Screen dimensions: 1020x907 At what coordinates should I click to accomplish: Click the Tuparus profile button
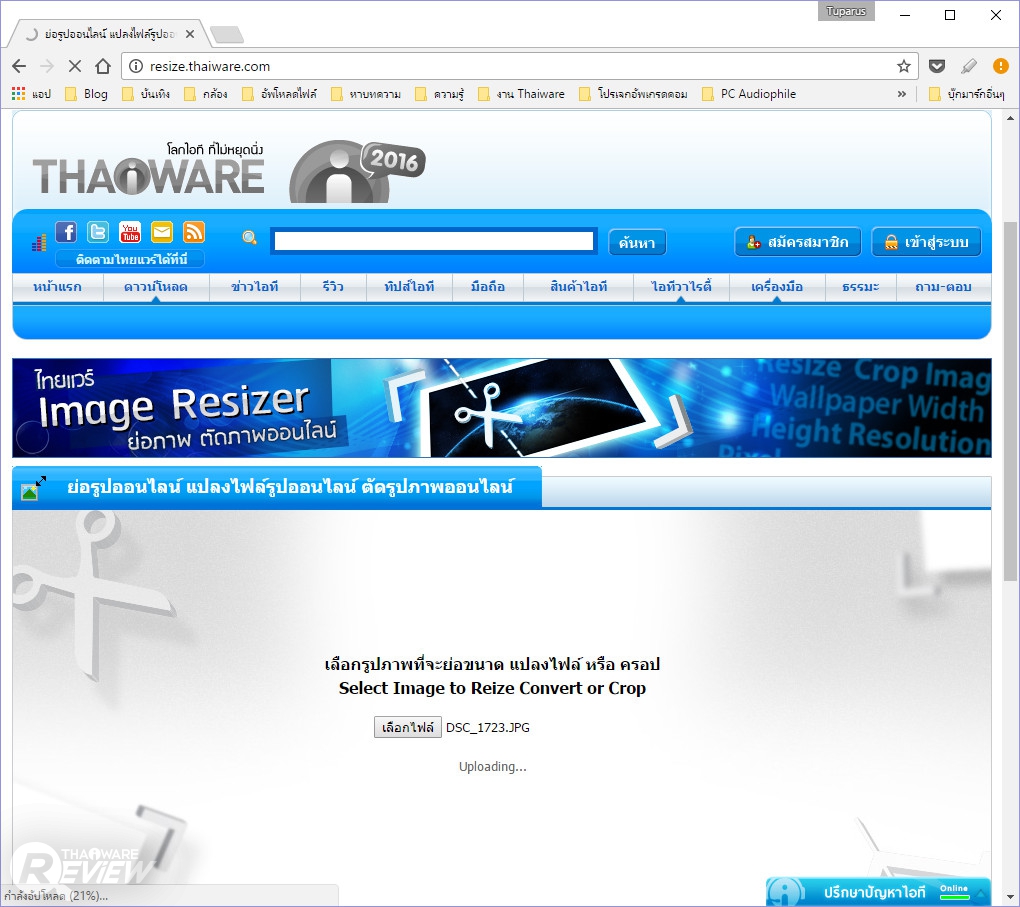click(x=846, y=11)
